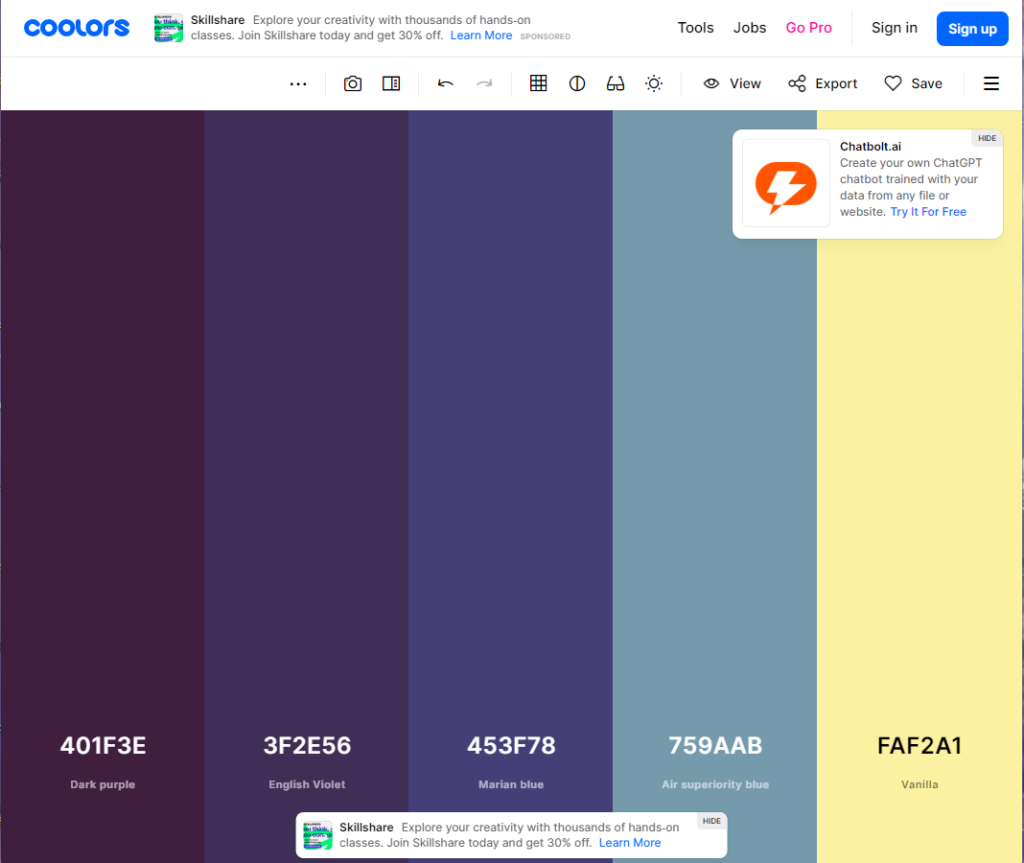Screen dimensions: 1024x863
Task: Click the Go Pro link
Action: pyautogui.click(x=808, y=28)
